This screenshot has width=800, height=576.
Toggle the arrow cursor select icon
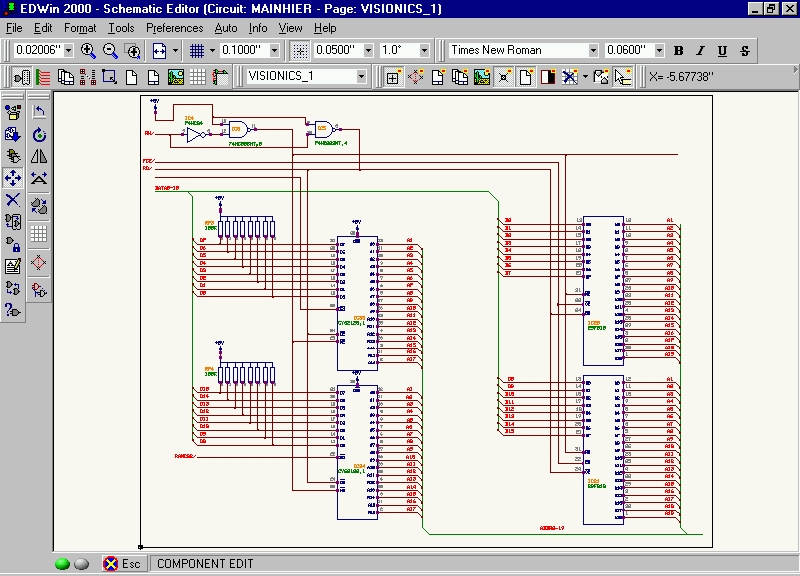[623, 77]
